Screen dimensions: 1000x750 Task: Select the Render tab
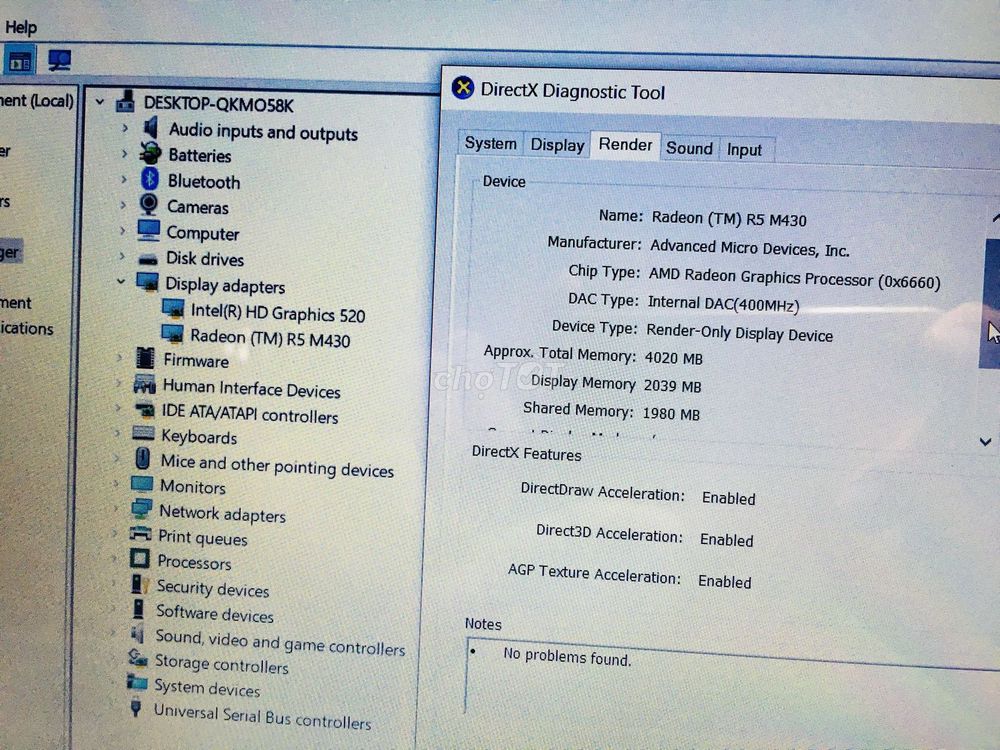click(625, 145)
